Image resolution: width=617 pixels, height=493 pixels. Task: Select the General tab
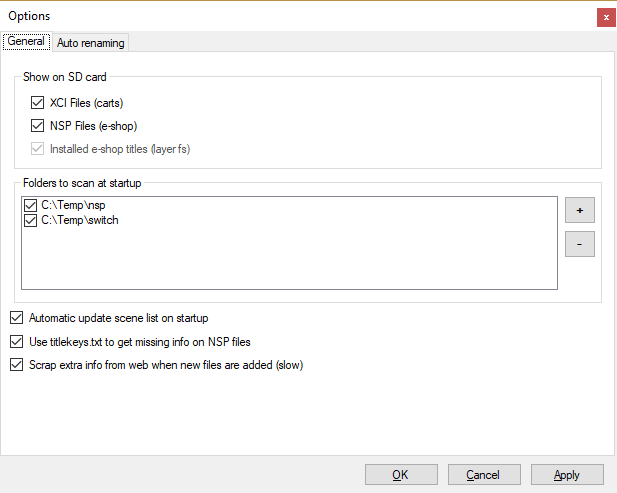[x=26, y=42]
